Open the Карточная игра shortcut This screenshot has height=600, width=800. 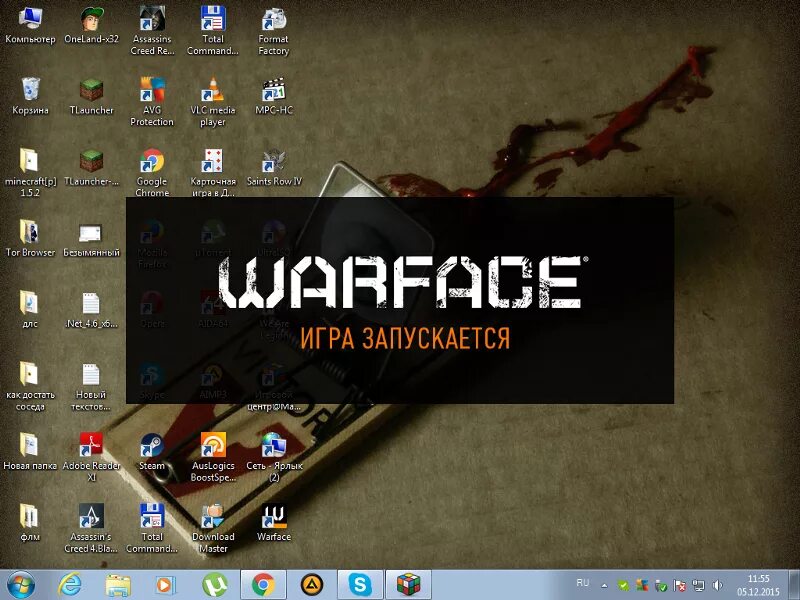pos(213,172)
